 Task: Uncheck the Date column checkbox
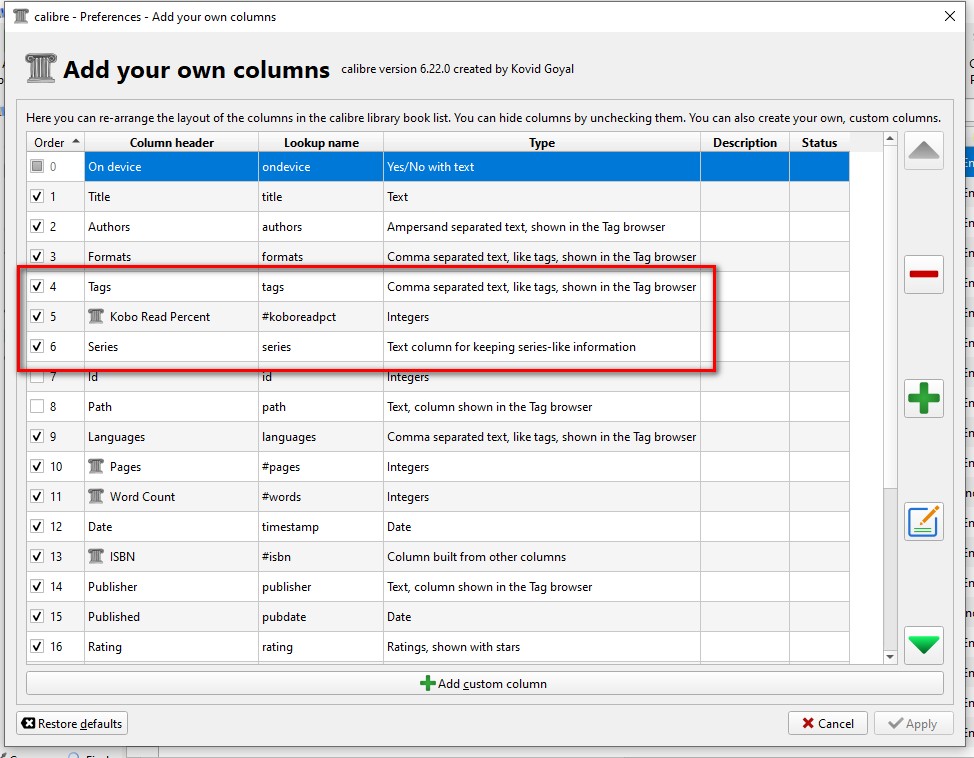click(37, 526)
